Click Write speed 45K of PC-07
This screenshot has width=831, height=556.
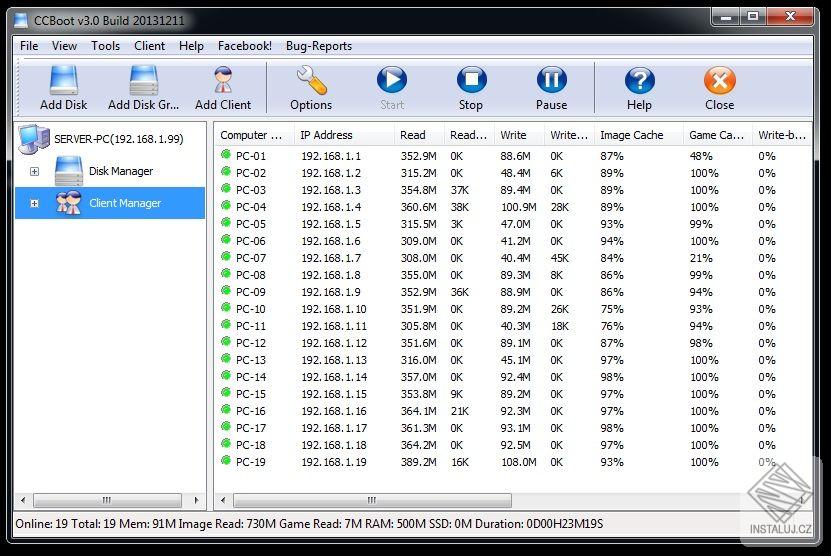[x=560, y=258]
